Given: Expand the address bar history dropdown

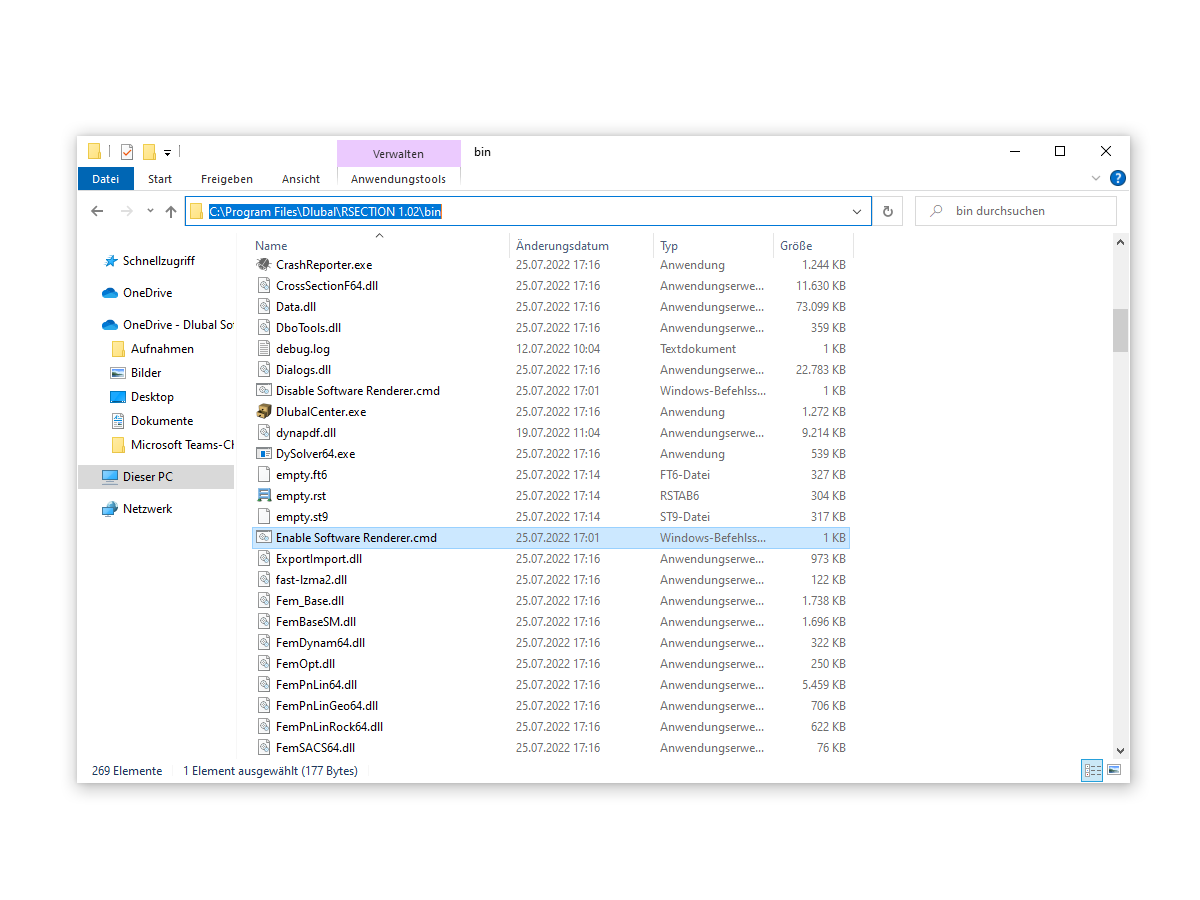Looking at the screenshot, I should coord(857,211).
